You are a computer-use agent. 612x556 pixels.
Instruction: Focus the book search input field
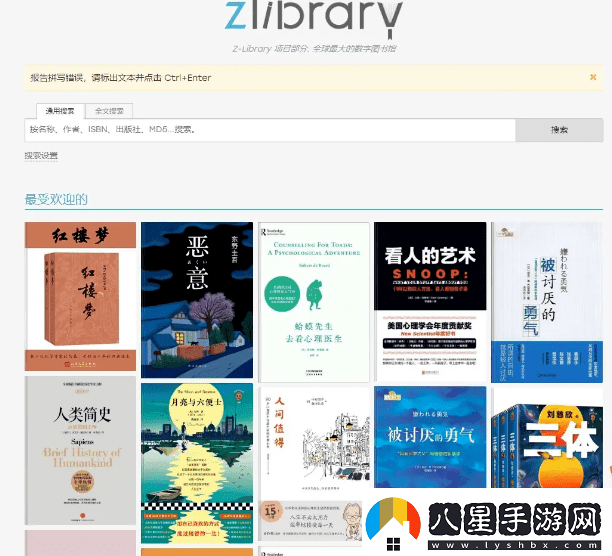tap(270, 130)
